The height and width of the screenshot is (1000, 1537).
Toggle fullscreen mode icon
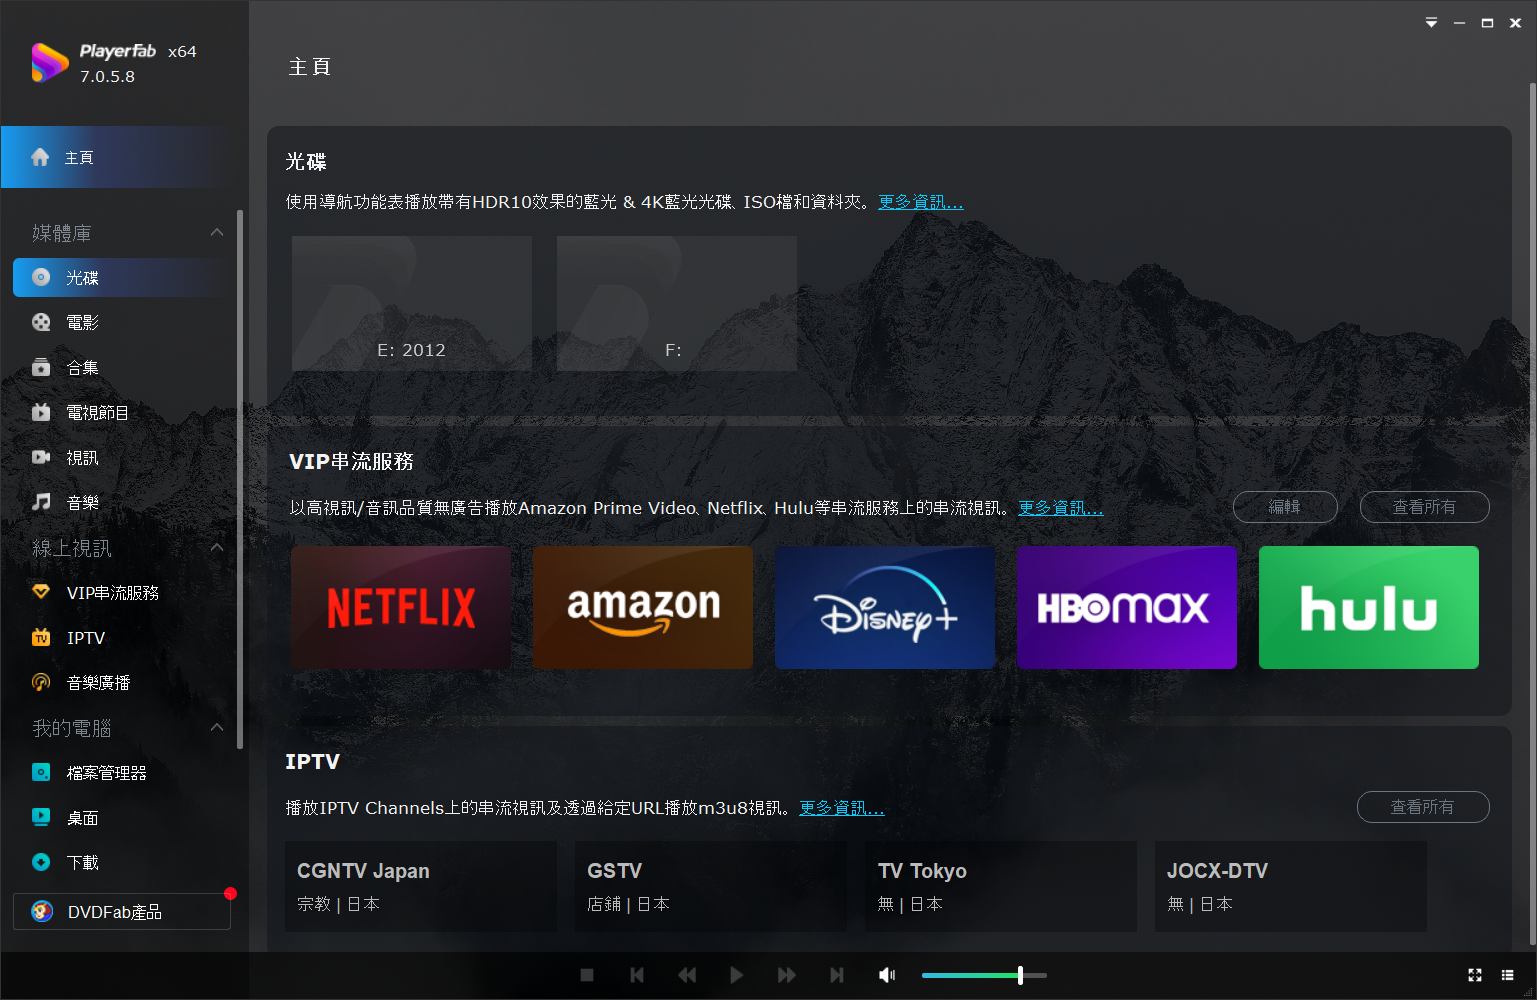pos(1474,975)
